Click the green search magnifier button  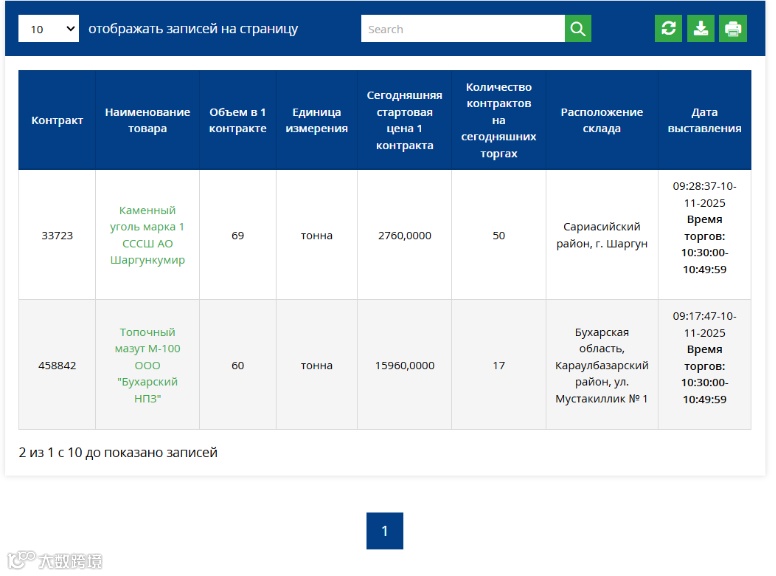578,29
